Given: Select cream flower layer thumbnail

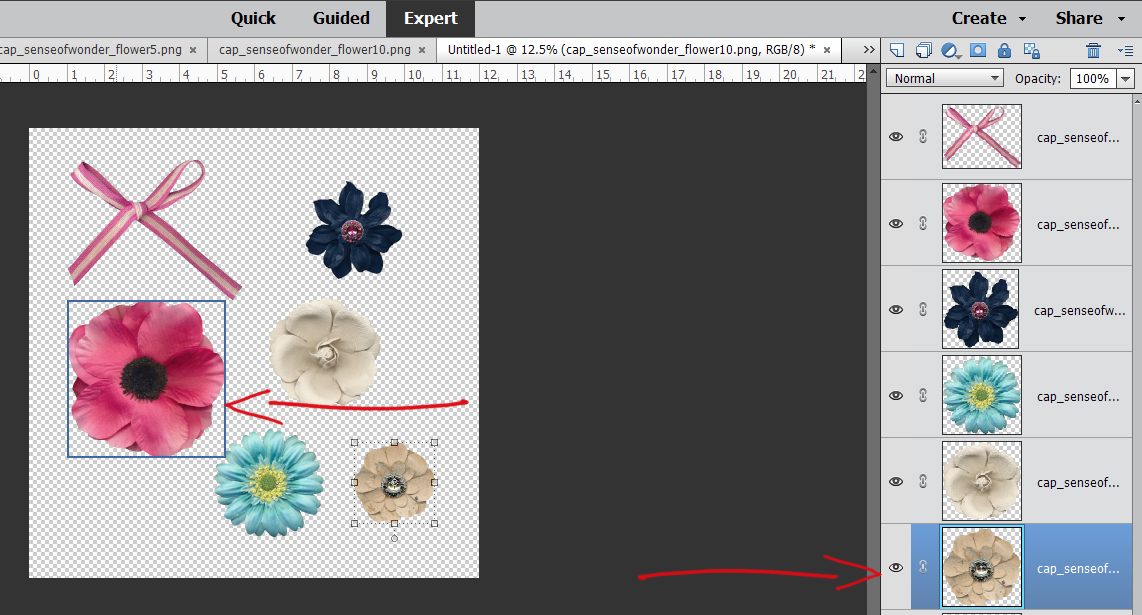Looking at the screenshot, I should tap(982, 481).
